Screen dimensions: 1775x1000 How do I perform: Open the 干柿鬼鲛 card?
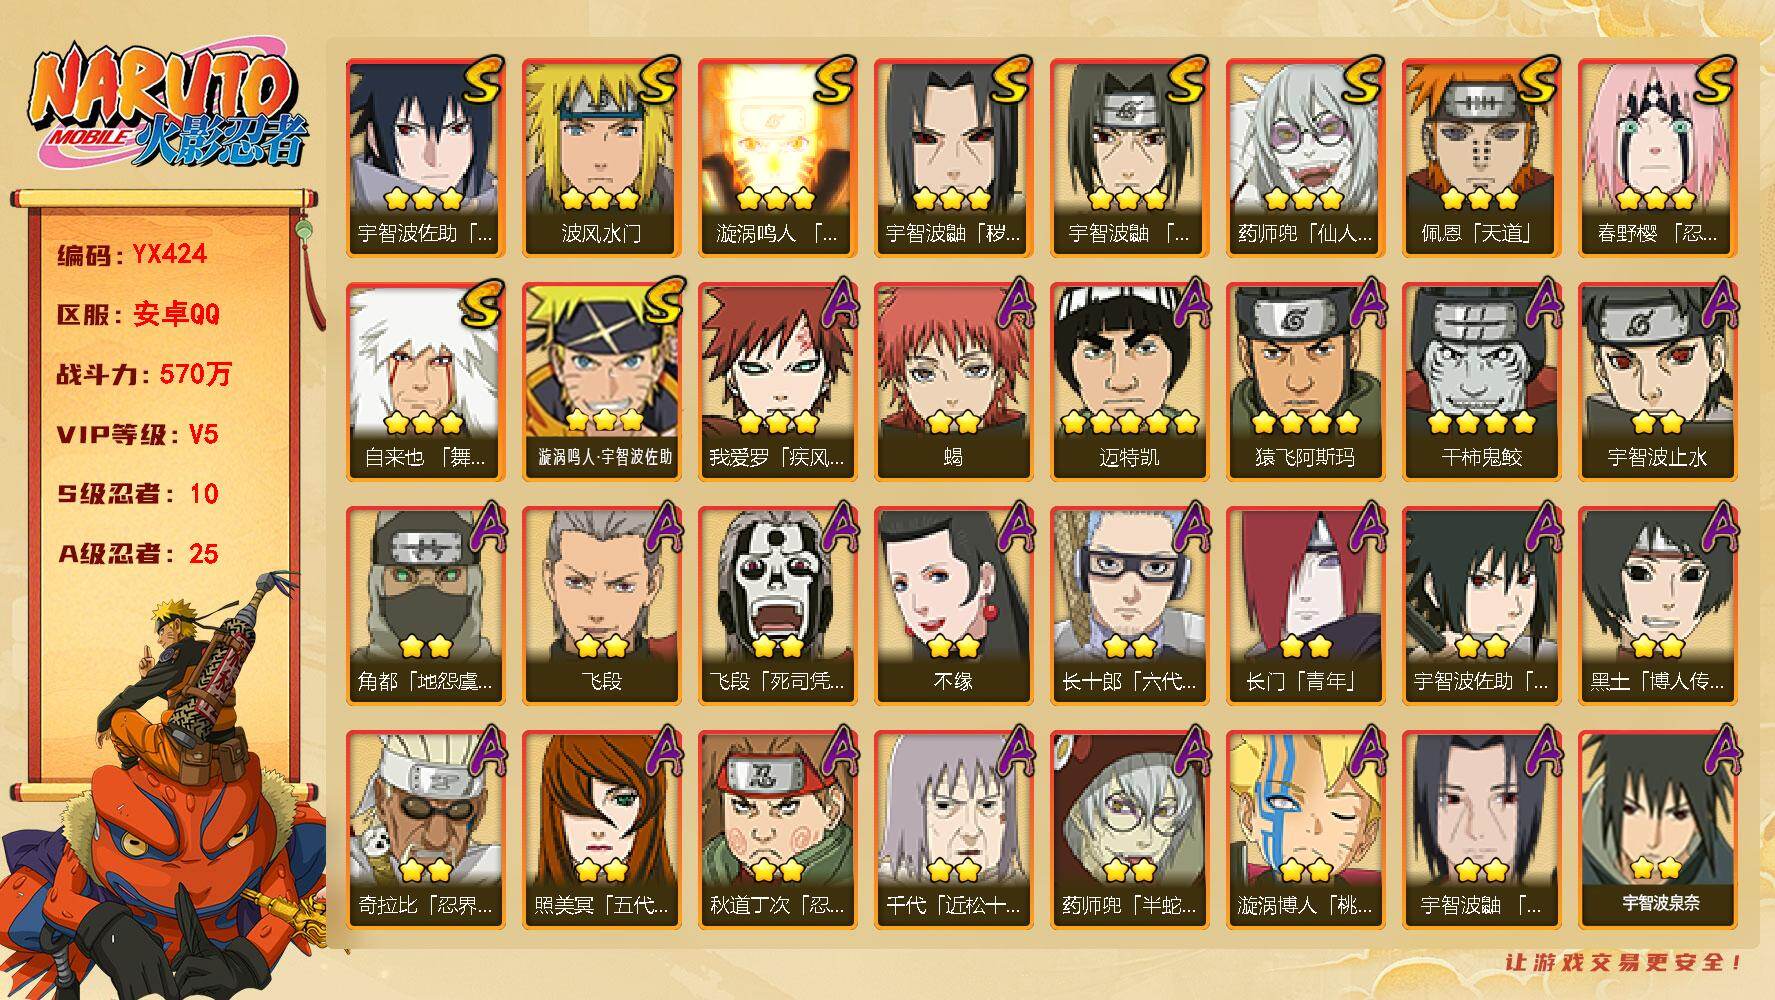1481,382
